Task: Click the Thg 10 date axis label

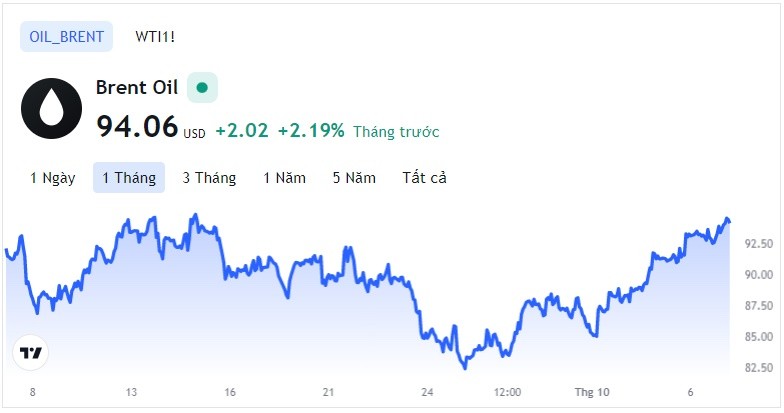Action: (592, 392)
